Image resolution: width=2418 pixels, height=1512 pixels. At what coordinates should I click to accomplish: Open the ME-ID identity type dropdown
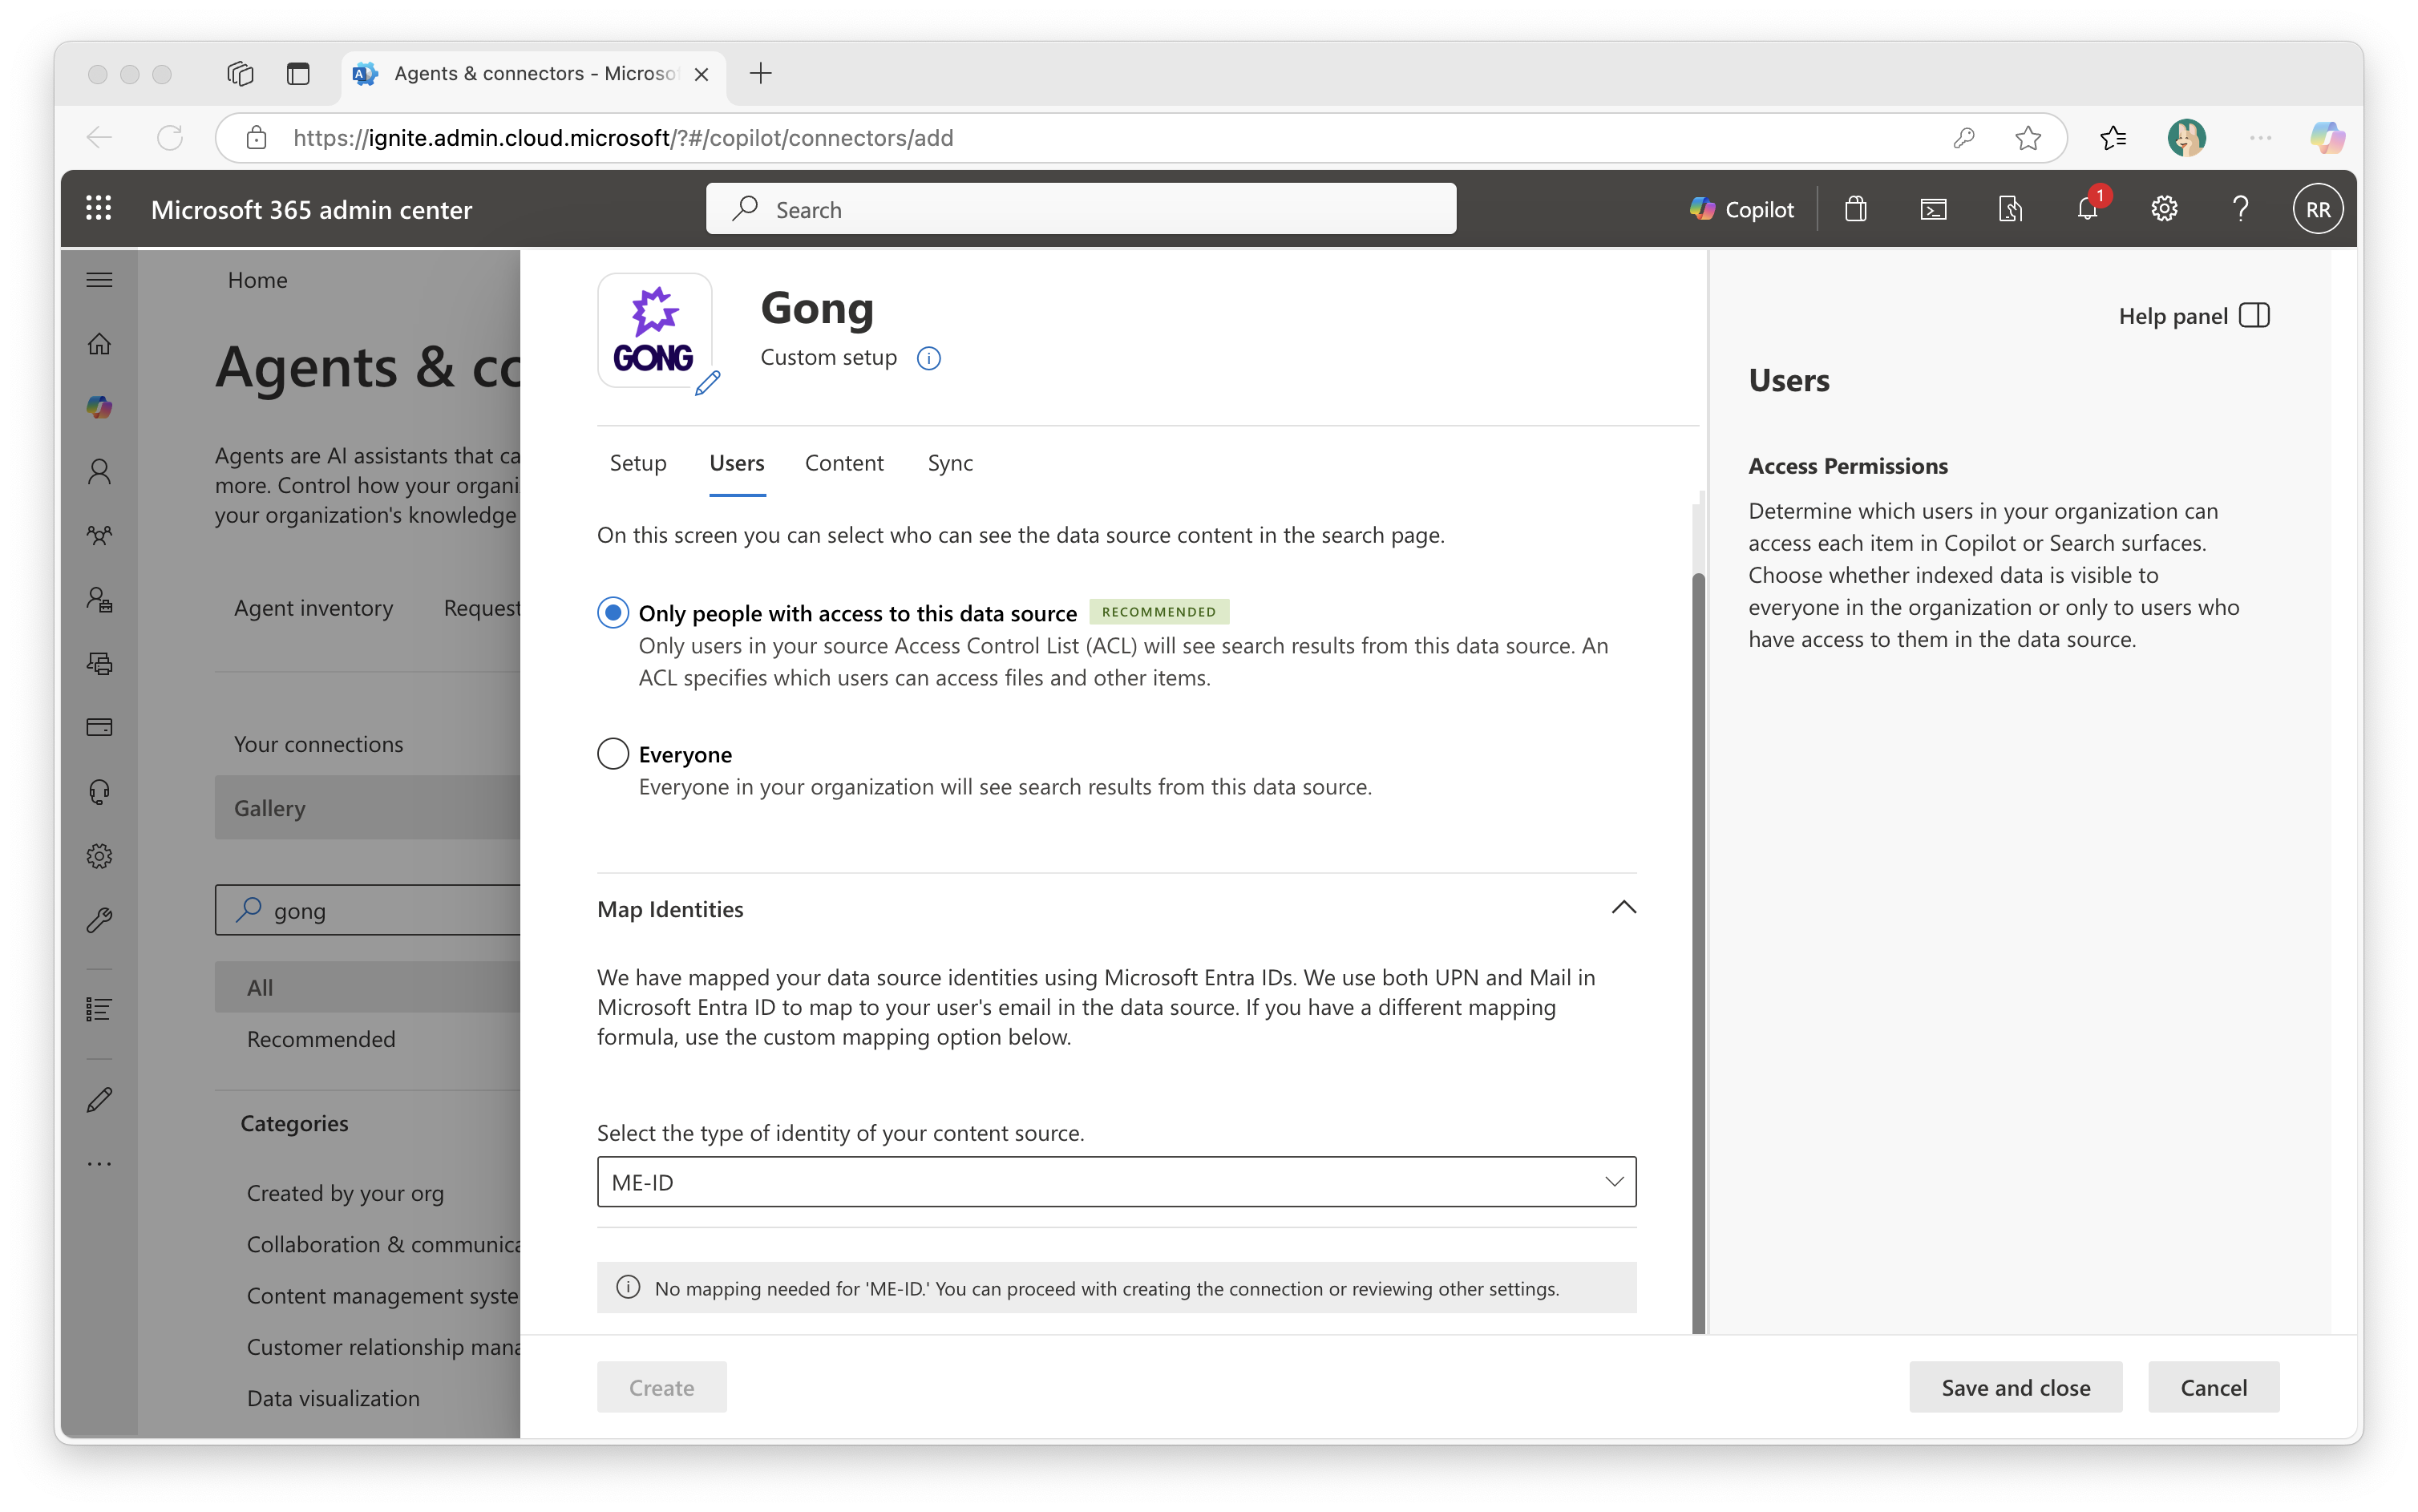click(1116, 1182)
